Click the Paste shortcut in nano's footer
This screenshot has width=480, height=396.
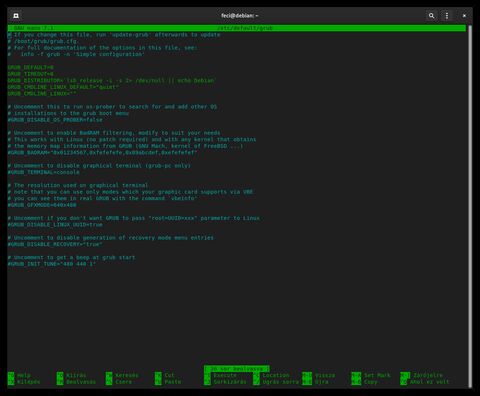click(168, 382)
